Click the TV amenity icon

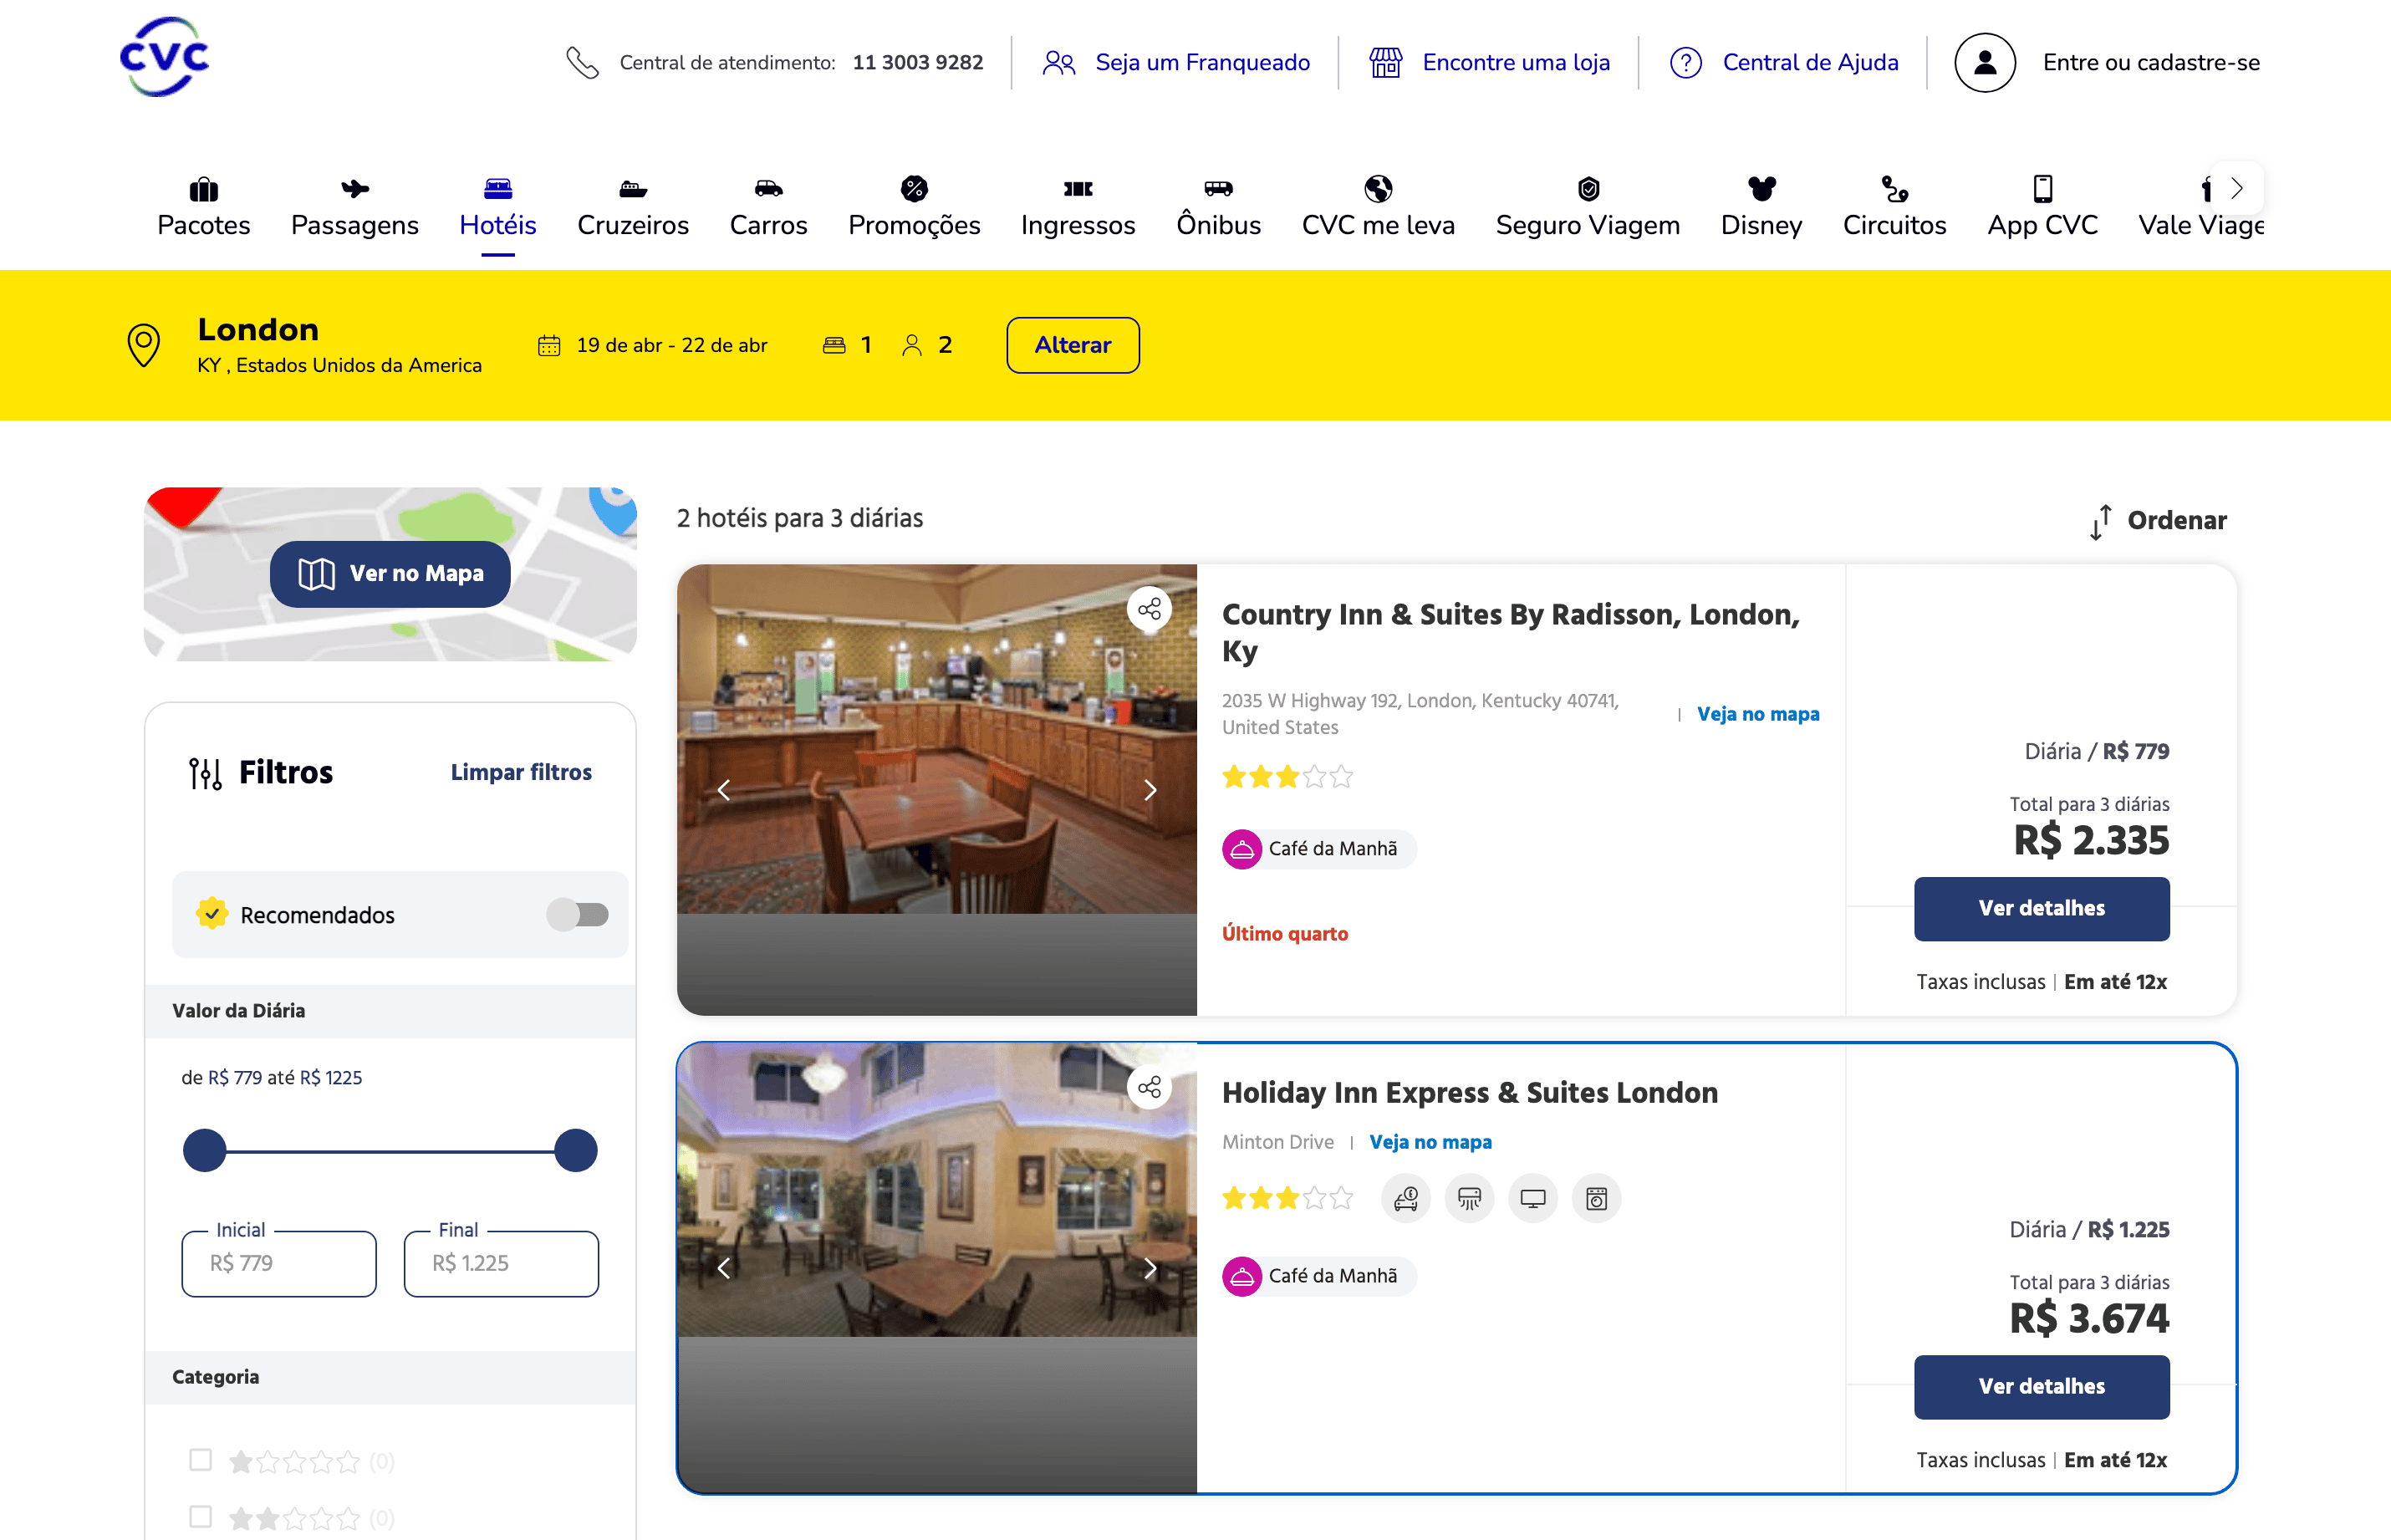click(x=1532, y=1198)
